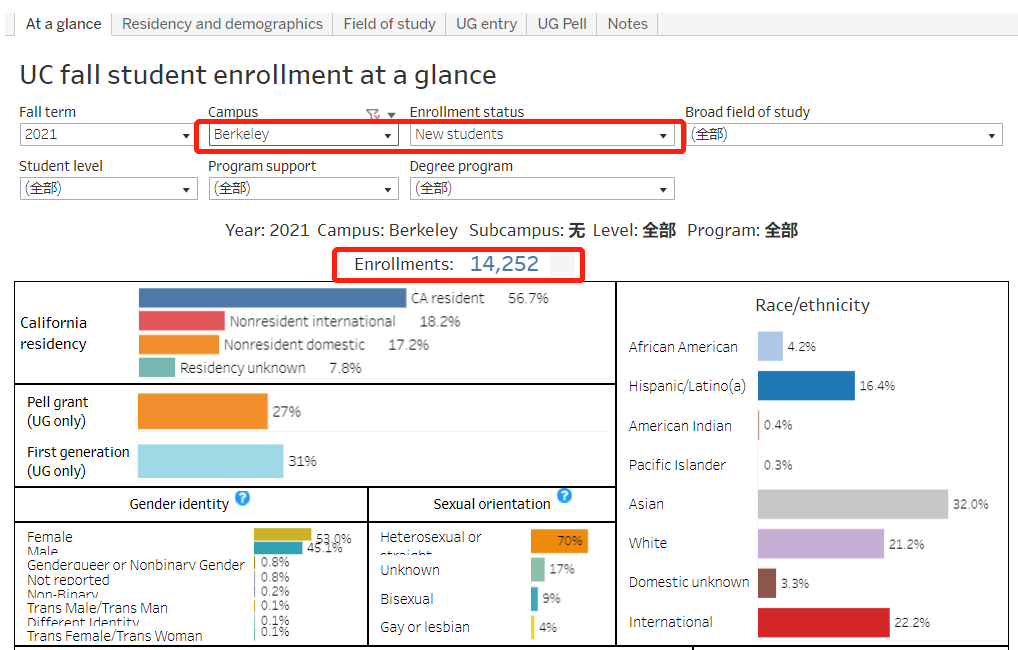This screenshot has height=650, width=1018.
Task: Click the Gender identity help icon
Action: pos(242,498)
